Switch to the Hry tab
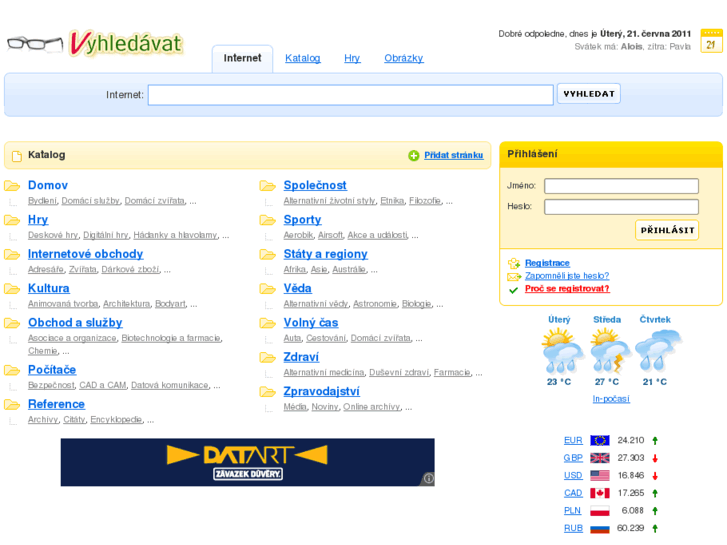Viewport: 727px width, 545px height. click(x=352, y=58)
